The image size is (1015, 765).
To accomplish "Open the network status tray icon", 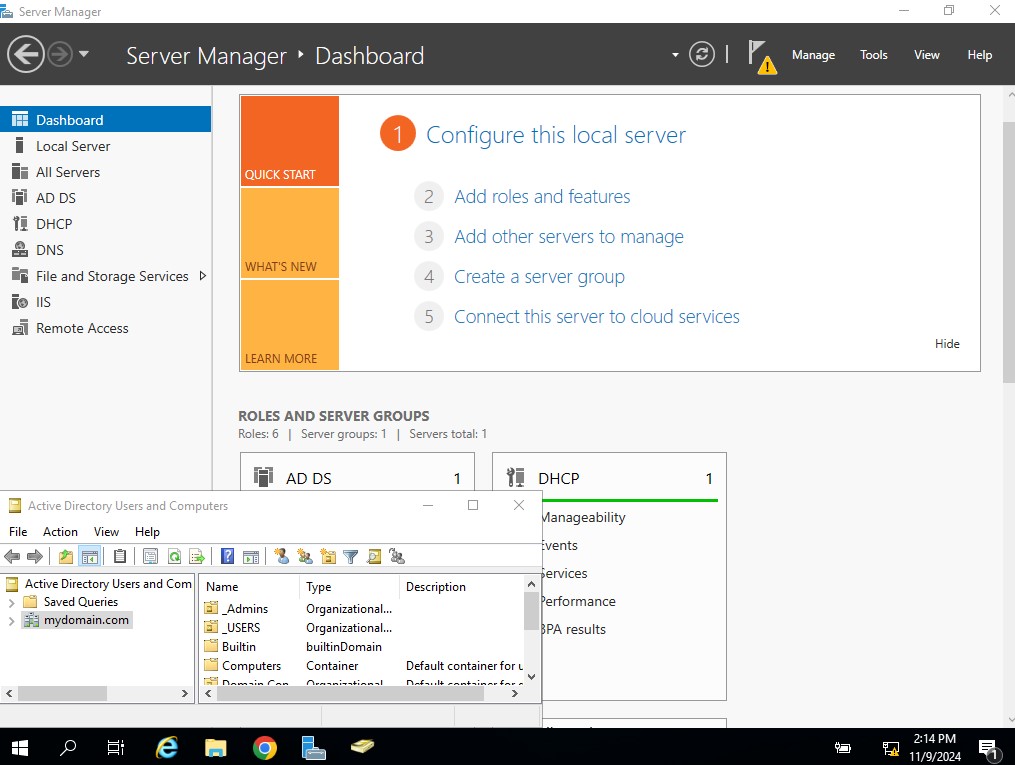I will 891,748.
